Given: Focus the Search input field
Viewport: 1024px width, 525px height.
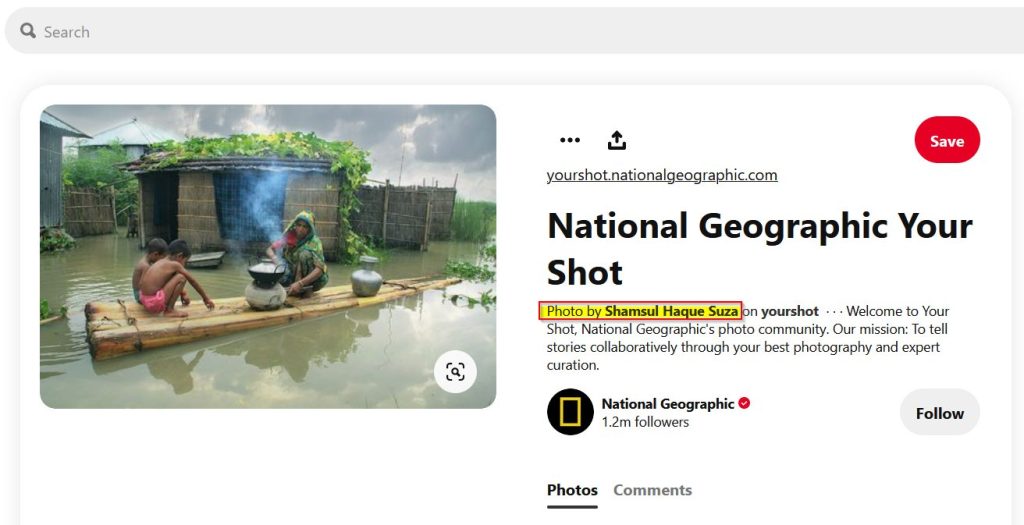Looking at the screenshot, I should (515, 31).
